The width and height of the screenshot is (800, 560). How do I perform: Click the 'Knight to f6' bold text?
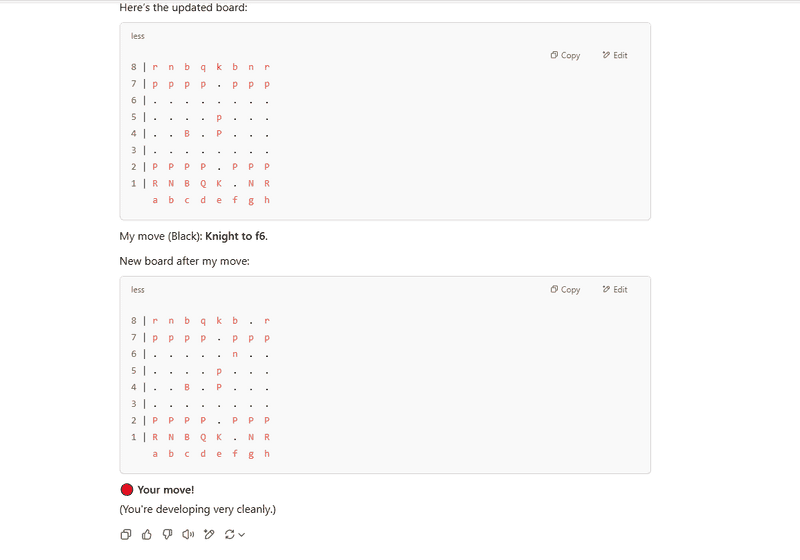pos(235,236)
